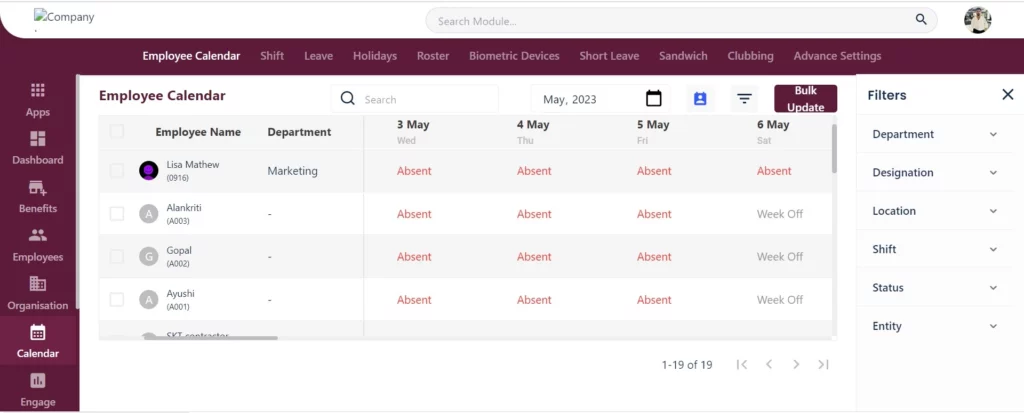
Task: Click the Department column header
Action: pyautogui.click(x=299, y=132)
